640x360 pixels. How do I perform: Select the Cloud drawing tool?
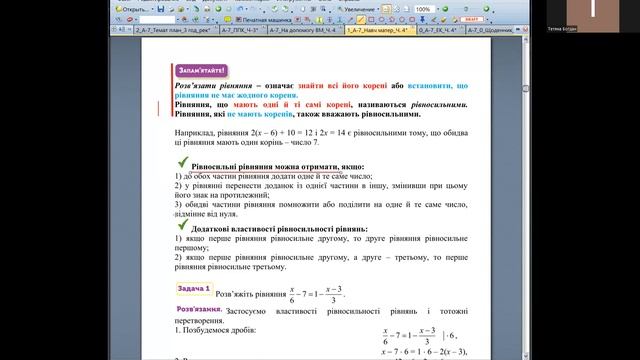pos(402,20)
